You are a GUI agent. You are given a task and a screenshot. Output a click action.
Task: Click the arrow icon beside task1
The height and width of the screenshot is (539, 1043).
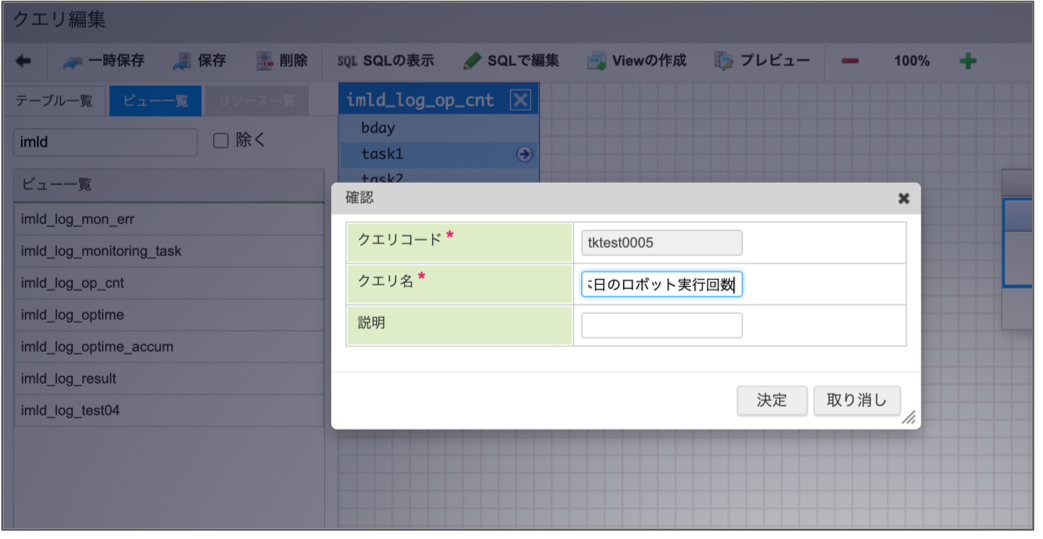pyautogui.click(x=524, y=154)
